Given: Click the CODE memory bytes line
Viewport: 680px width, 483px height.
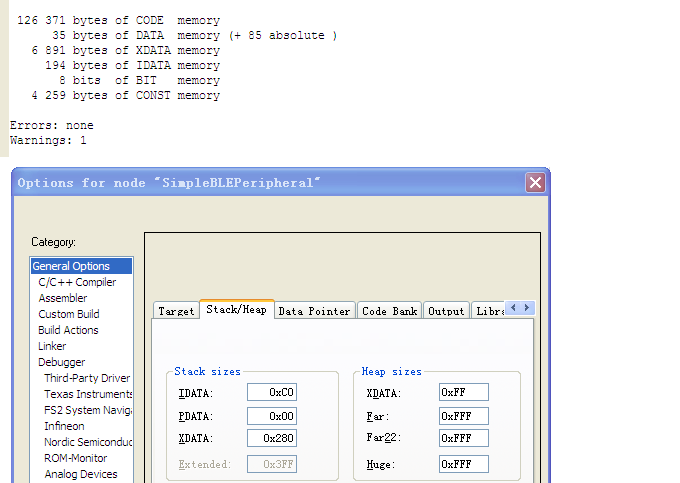Looking at the screenshot, I should click(x=118, y=20).
